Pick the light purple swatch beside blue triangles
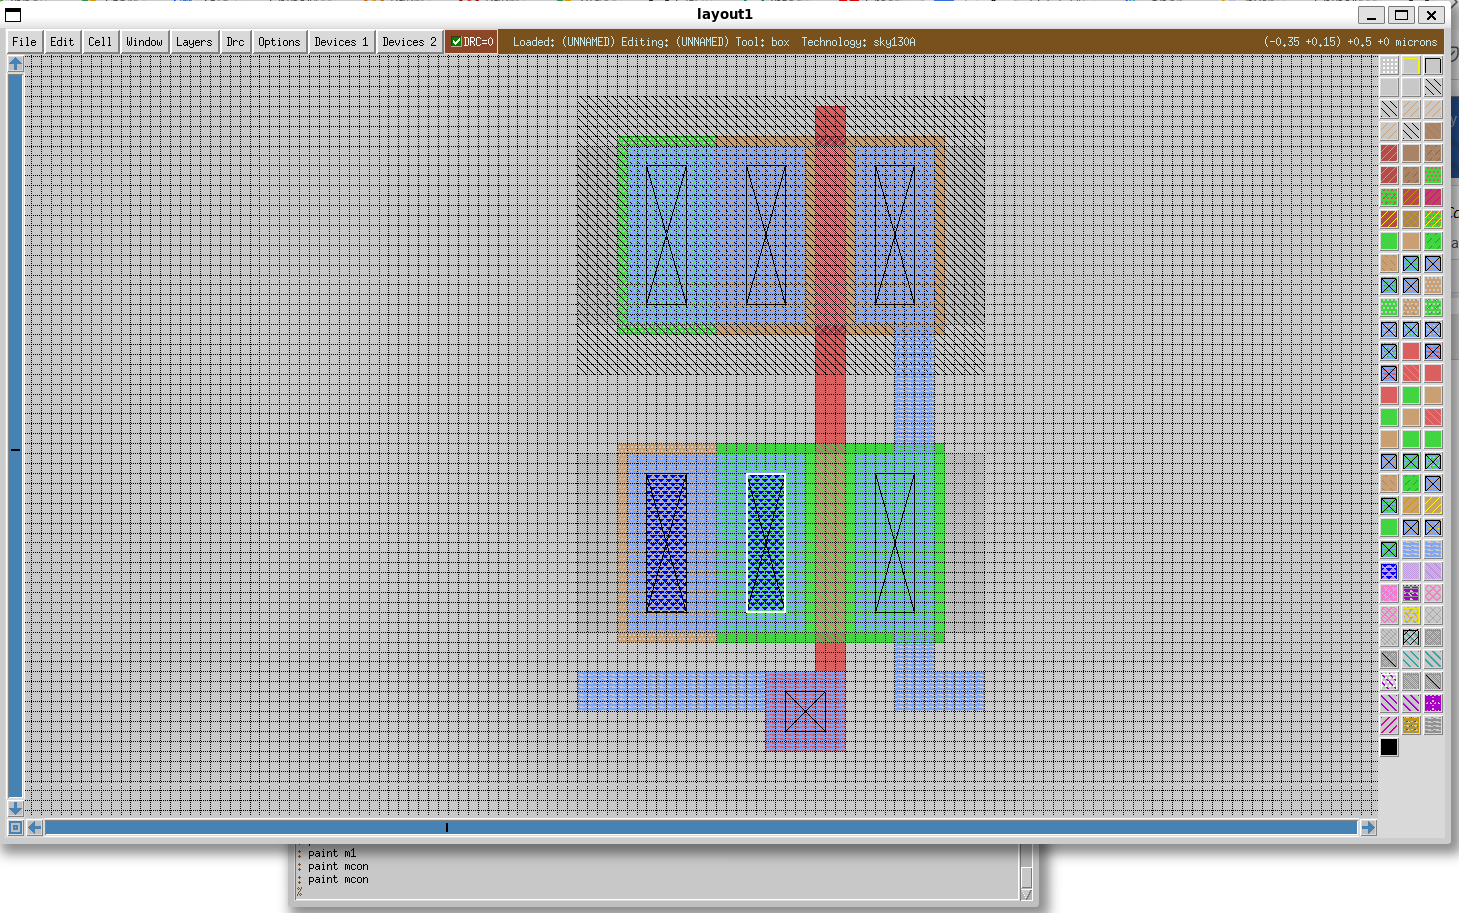Image resolution: width=1459 pixels, height=913 pixels. 1411,571
